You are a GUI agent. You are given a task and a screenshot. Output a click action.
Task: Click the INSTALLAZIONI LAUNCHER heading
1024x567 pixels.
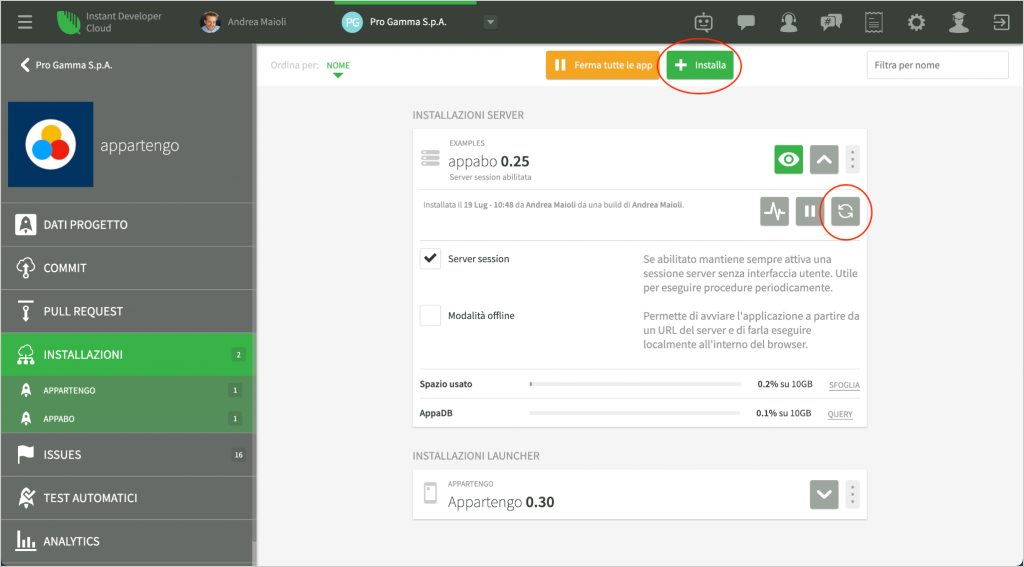[476, 456]
